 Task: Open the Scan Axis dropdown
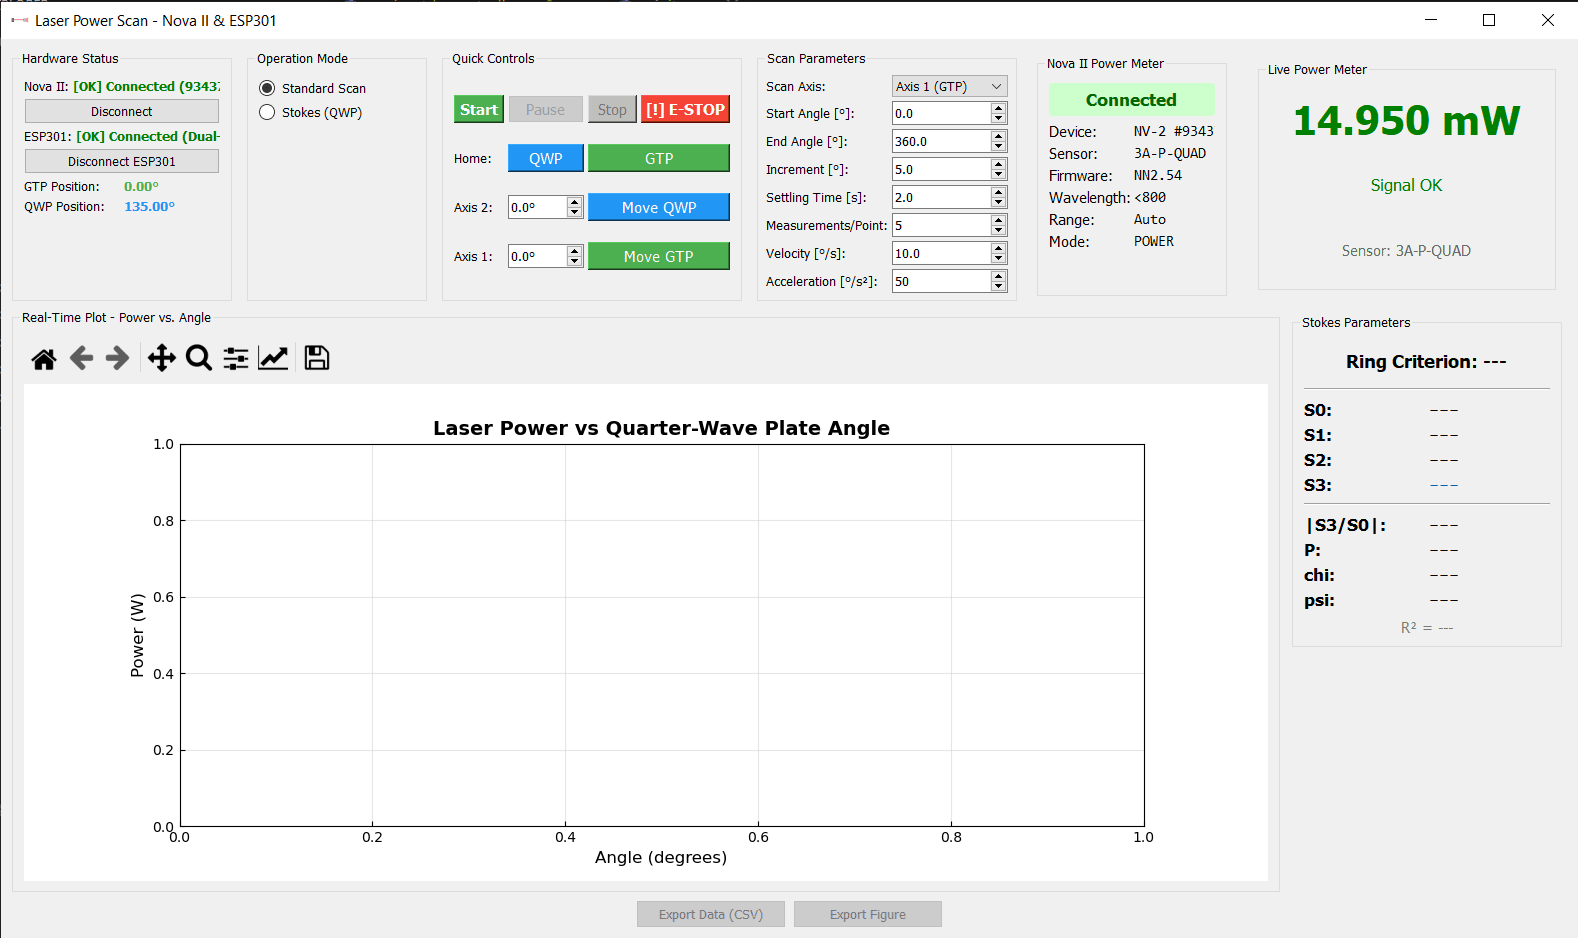coord(949,87)
